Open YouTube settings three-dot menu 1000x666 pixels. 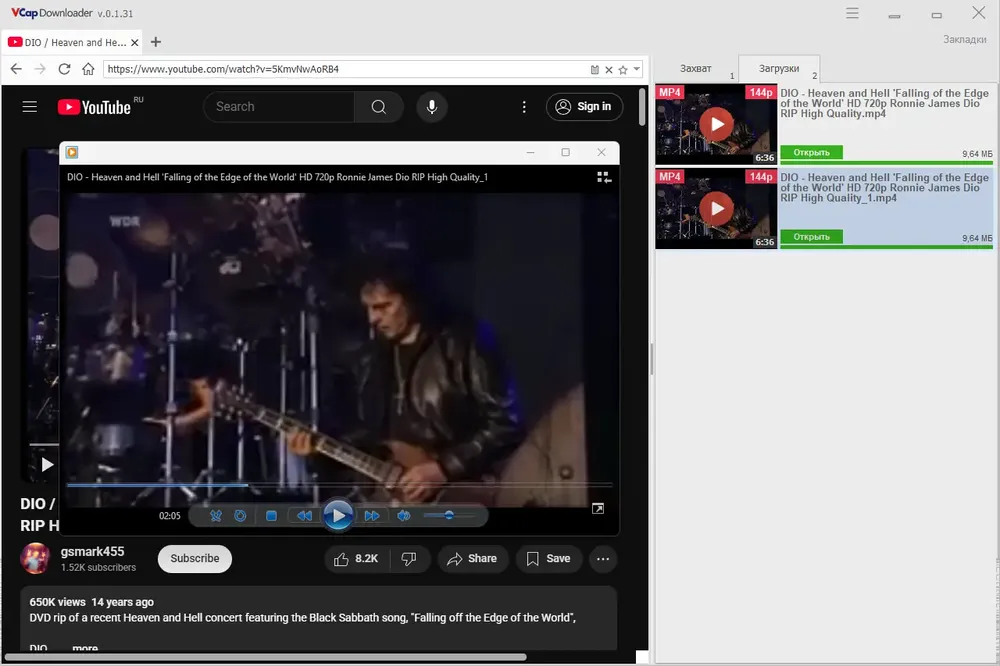point(524,107)
